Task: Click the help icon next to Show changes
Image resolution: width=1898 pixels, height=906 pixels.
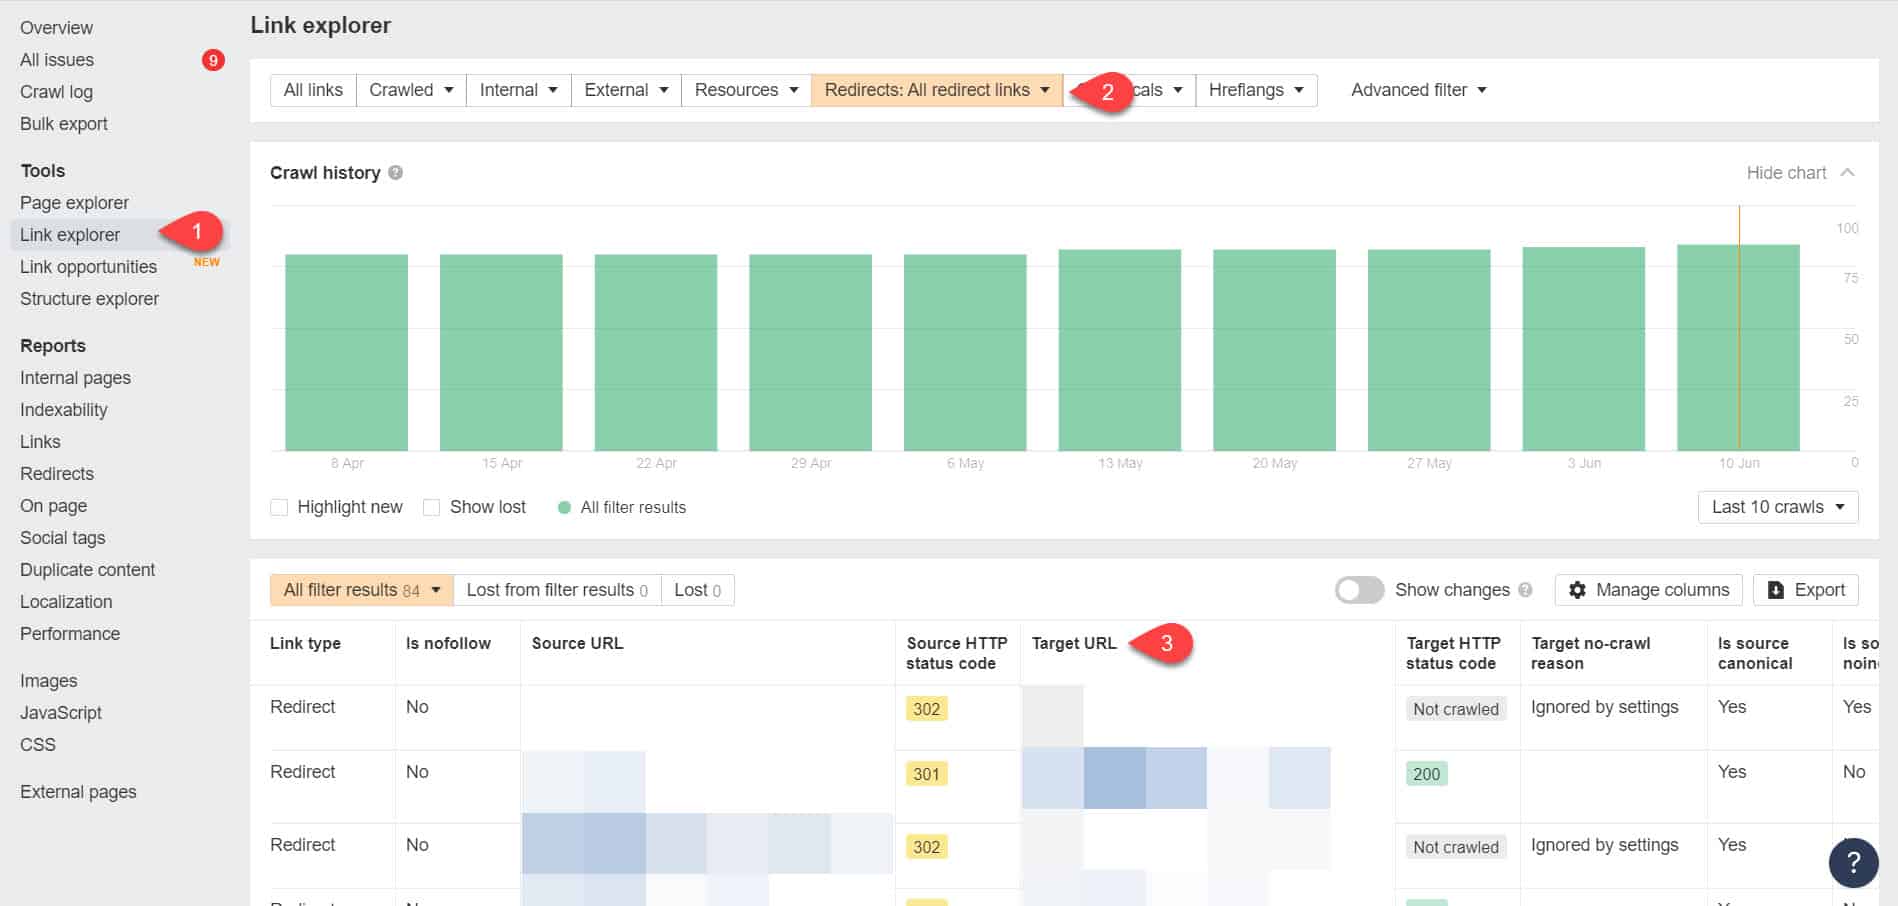Action: pyautogui.click(x=1527, y=590)
